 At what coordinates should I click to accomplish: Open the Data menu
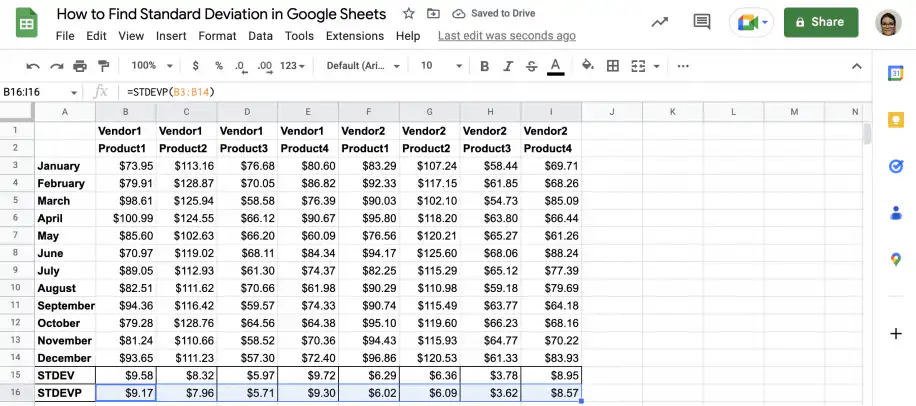click(x=261, y=36)
